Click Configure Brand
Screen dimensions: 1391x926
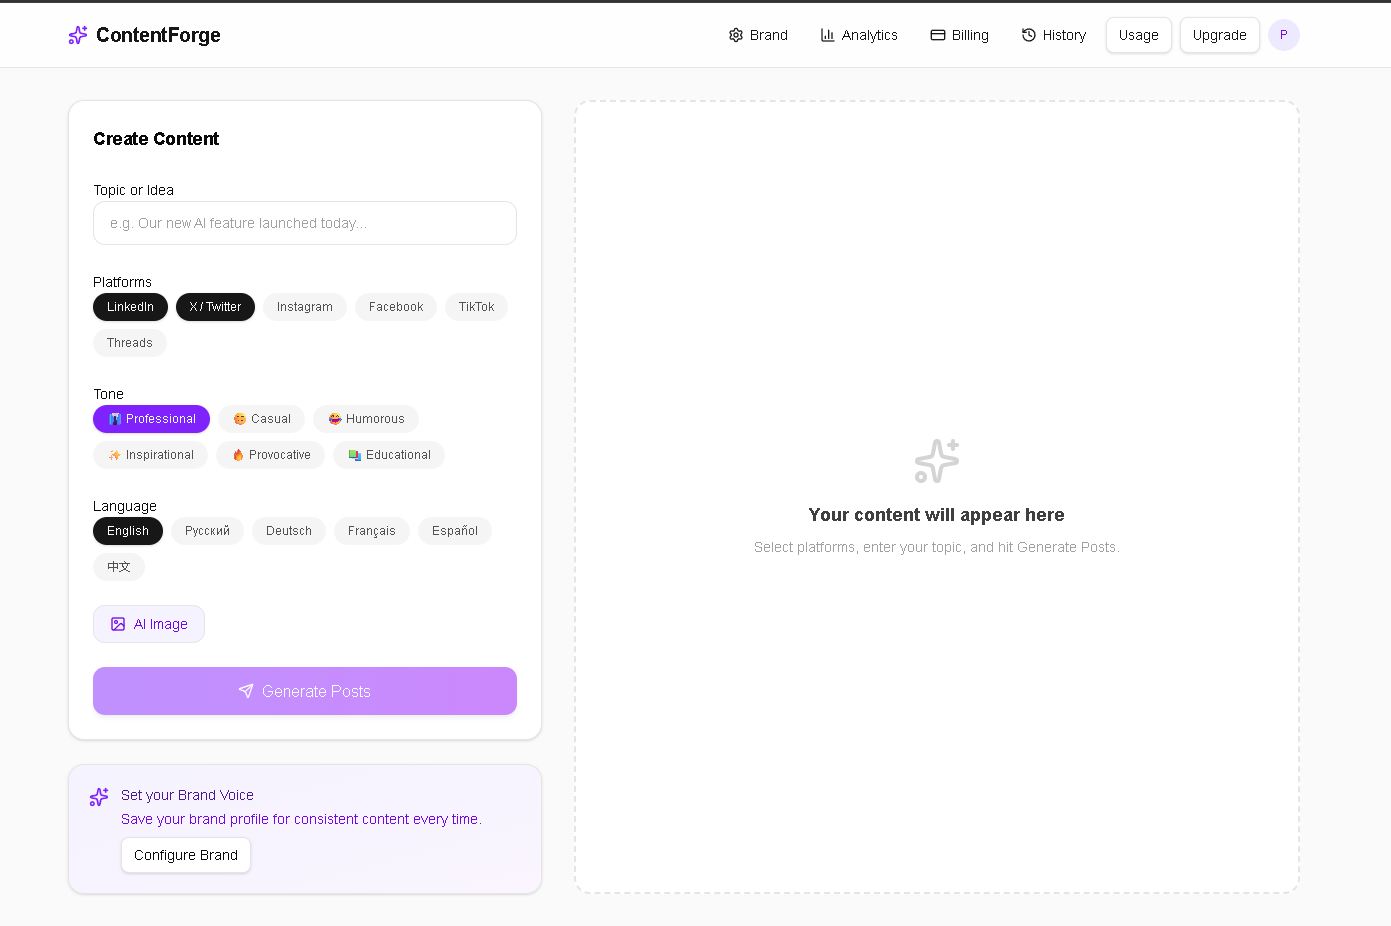pos(186,855)
